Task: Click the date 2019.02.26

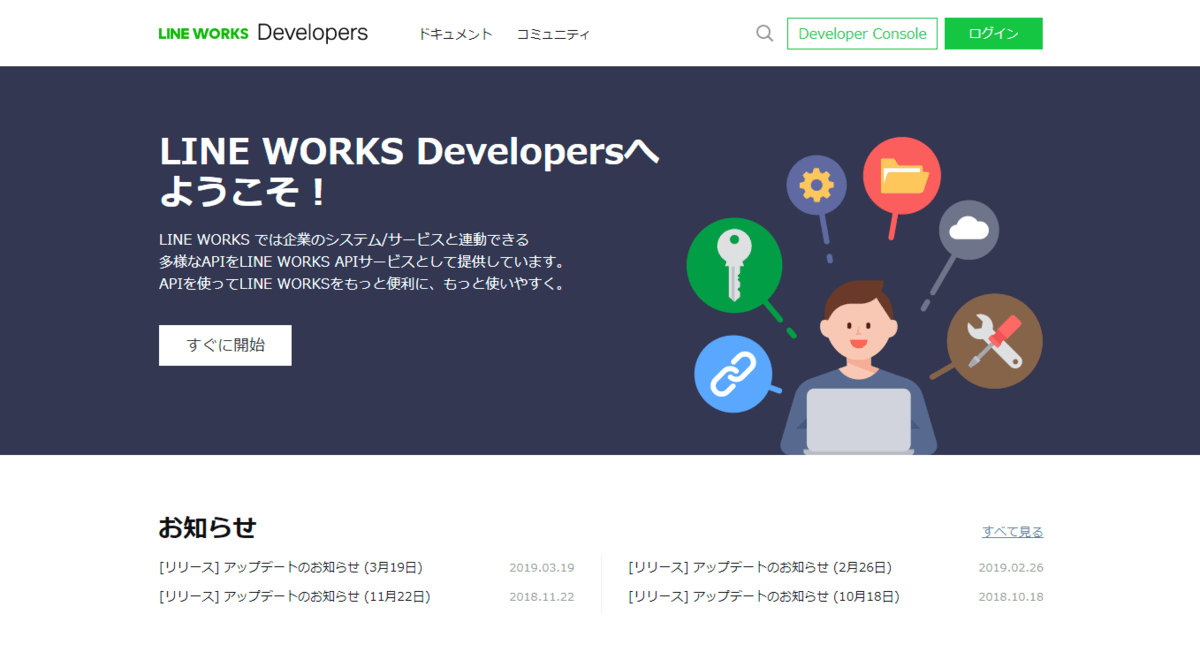Action: 1011,568
